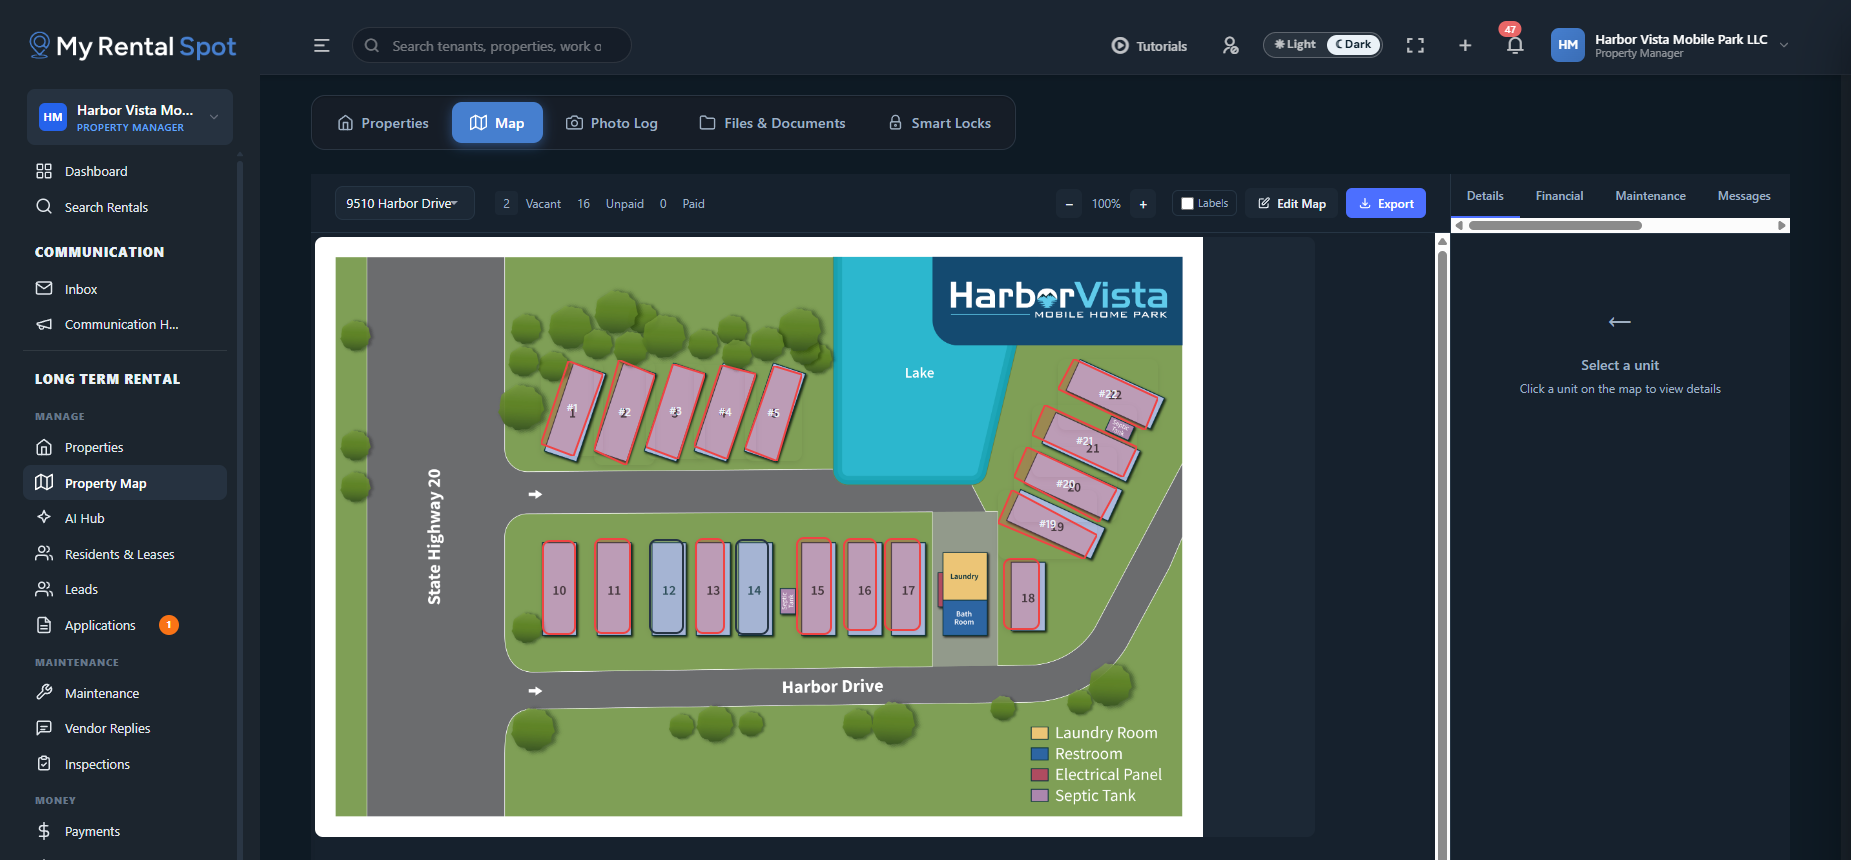The image size is (1851, 860).
Task: Click the Bath Room building on map
Action: 965,618
